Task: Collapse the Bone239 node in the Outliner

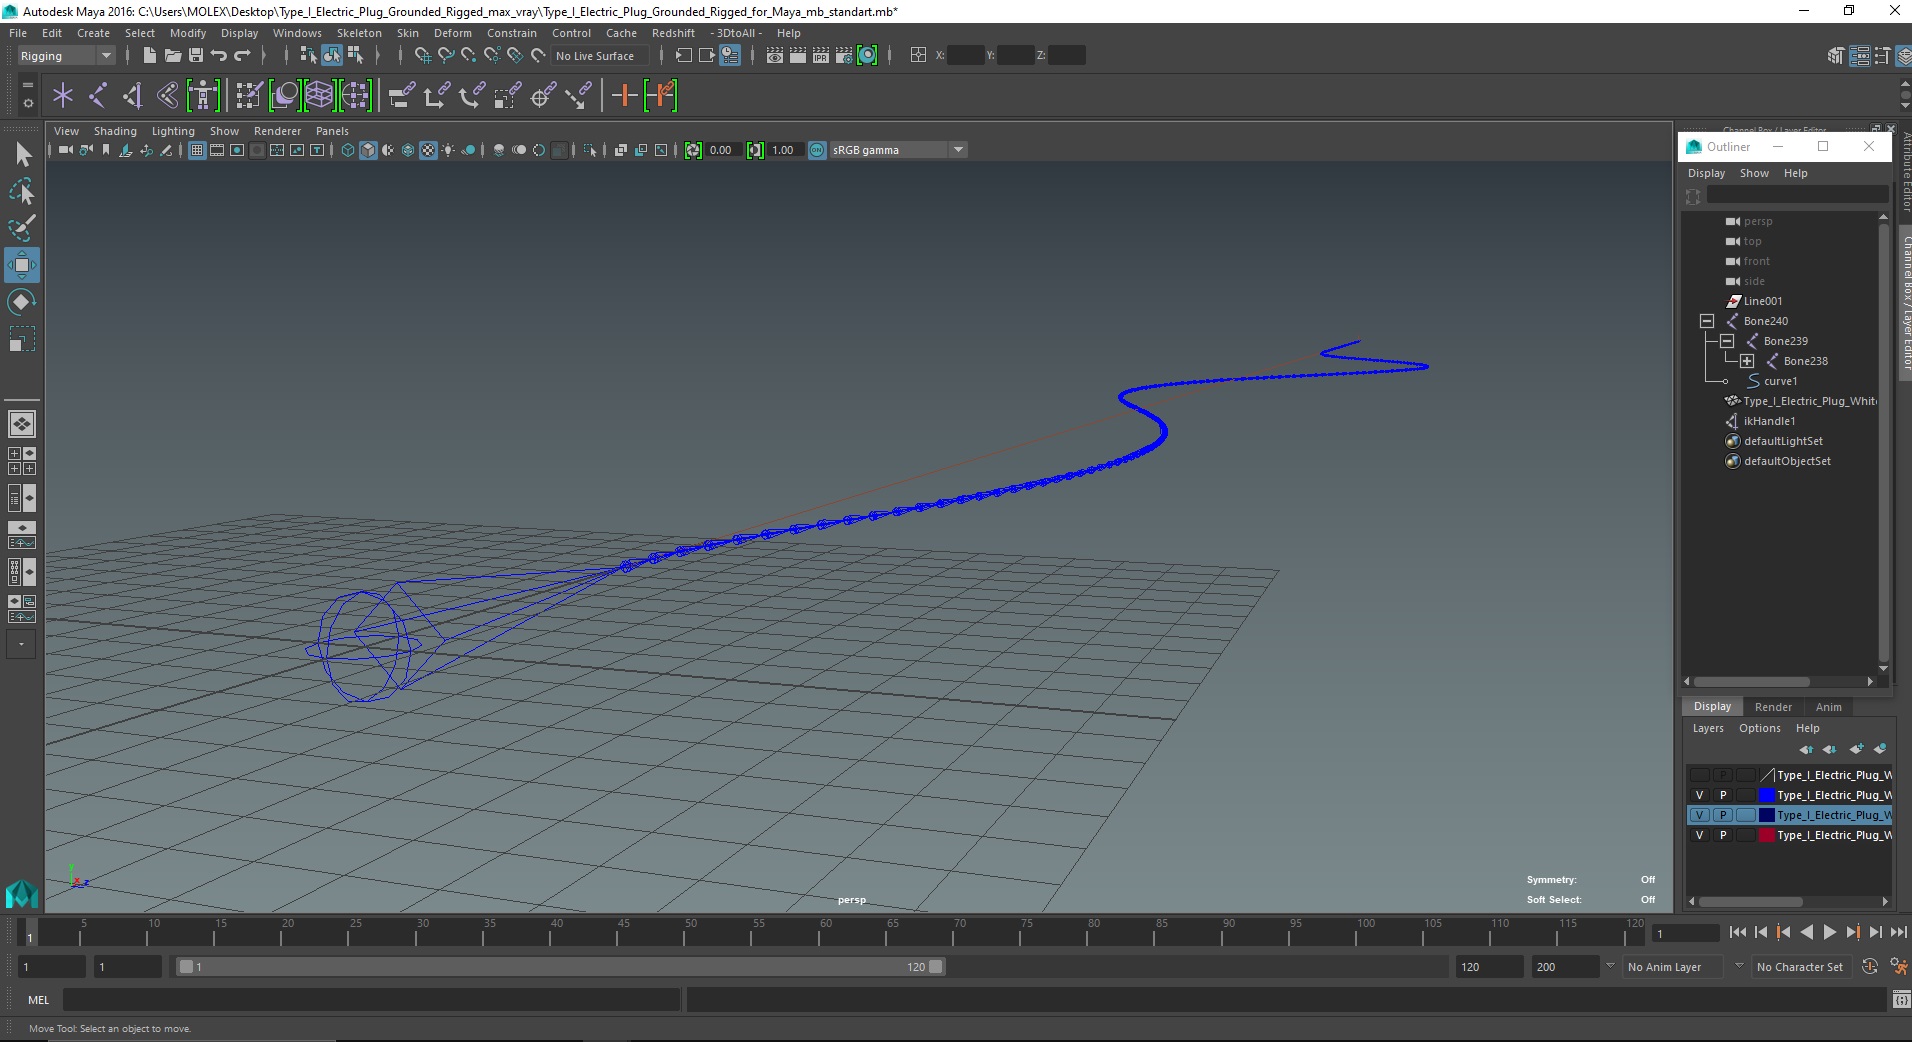Action: point(1727,341)
